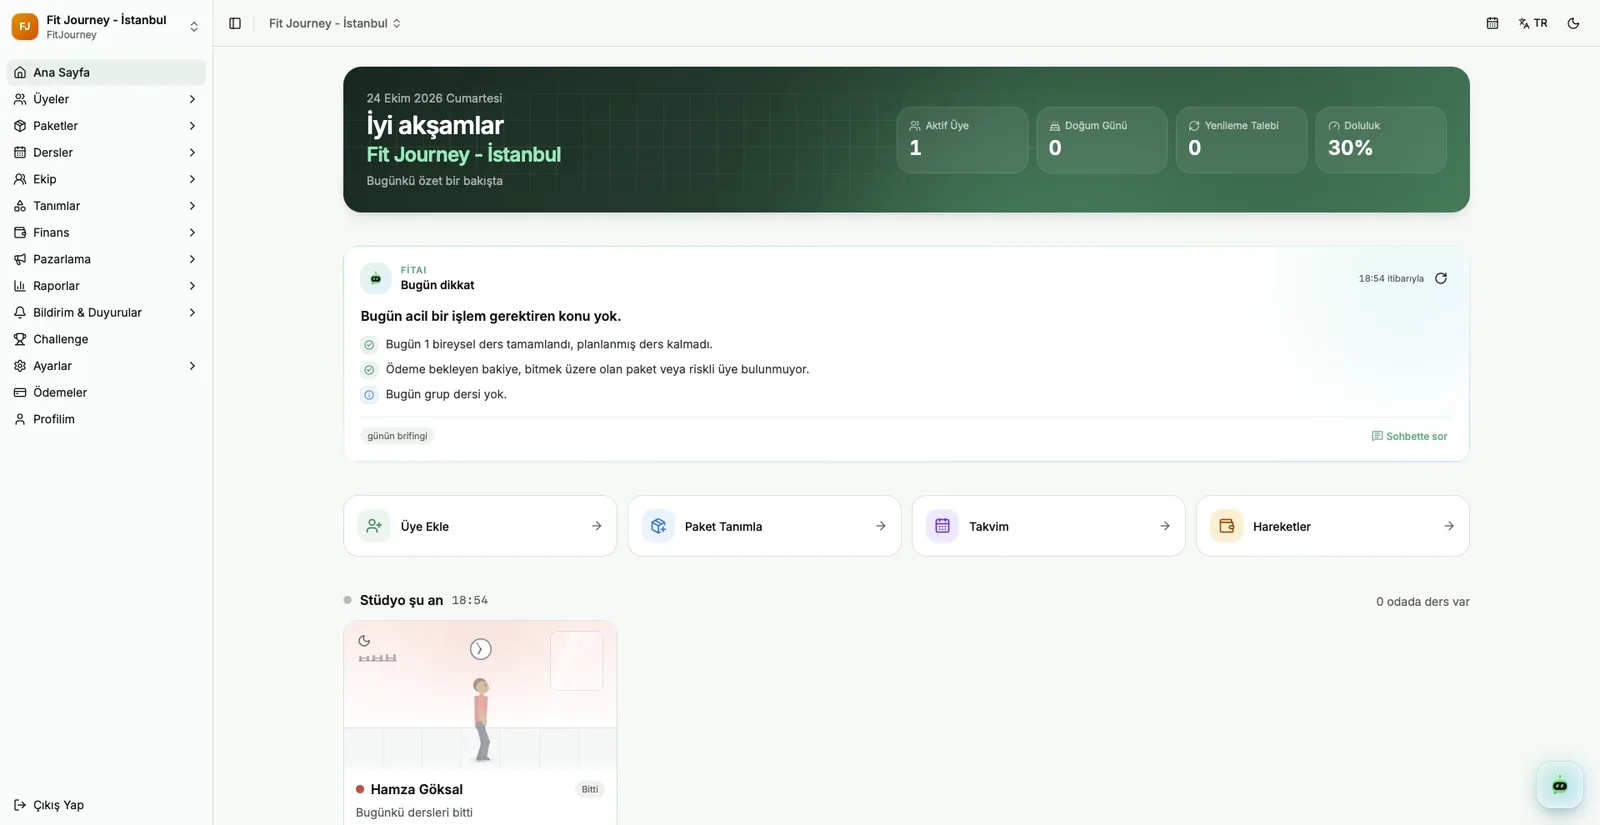Click the Ödemeler card icon in sidebar

coord(20,392)
